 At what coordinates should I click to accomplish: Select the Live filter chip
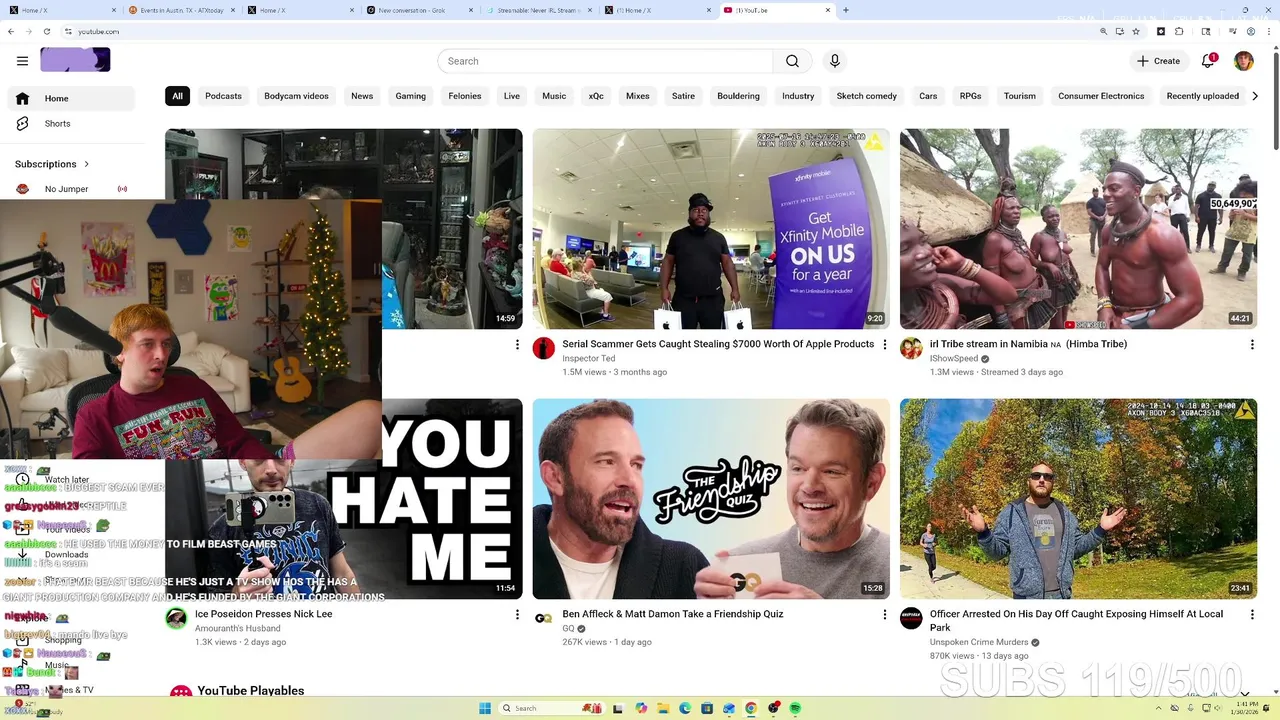point(512,96)
